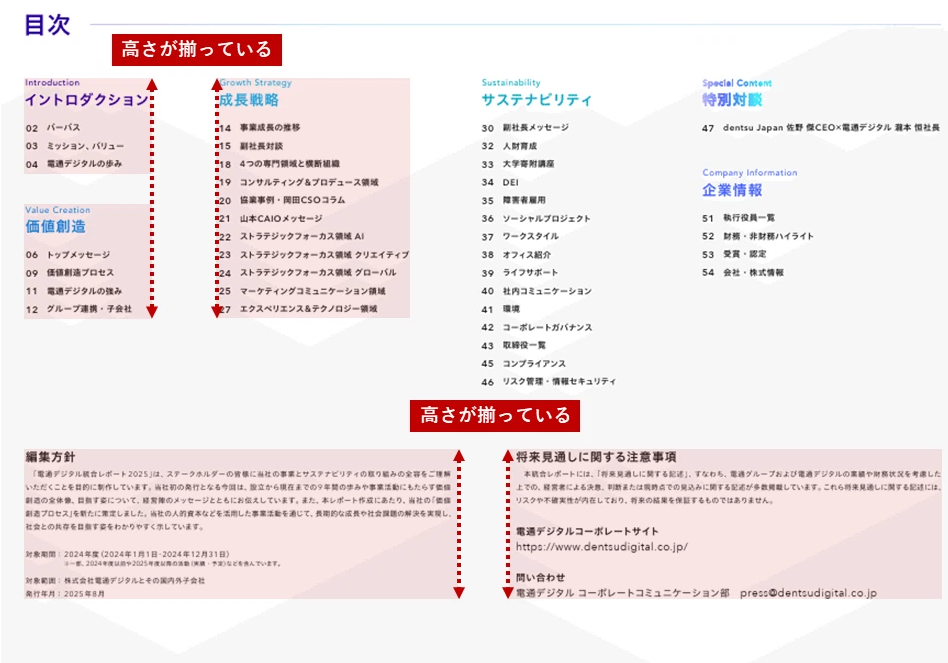Click the 'Introduction' English label
The image size is (948, 663).
[52, 83]
